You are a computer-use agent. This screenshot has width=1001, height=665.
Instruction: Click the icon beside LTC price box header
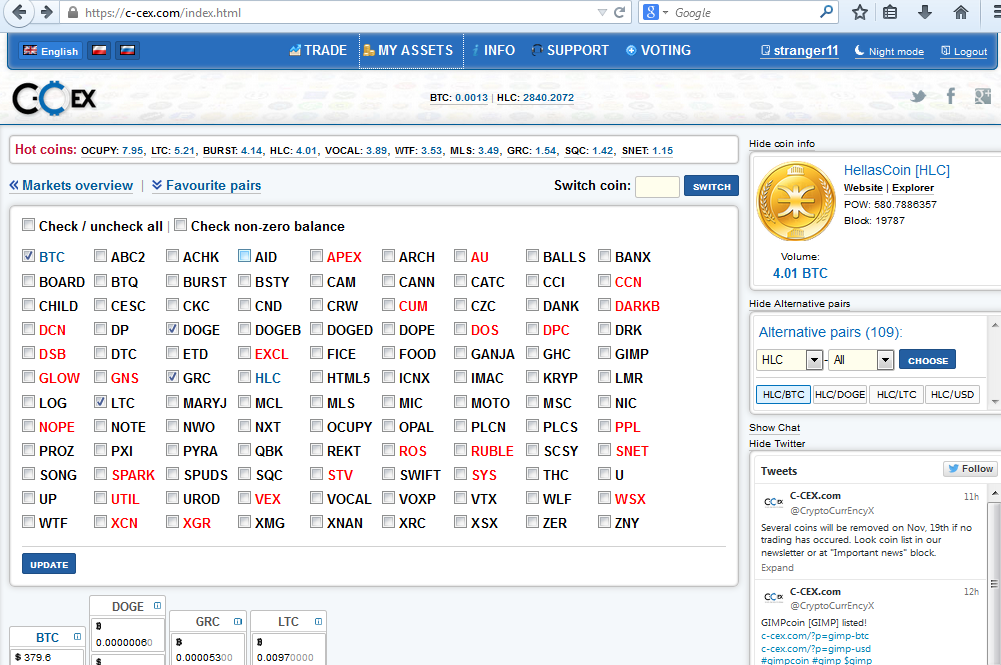(318, 621)
